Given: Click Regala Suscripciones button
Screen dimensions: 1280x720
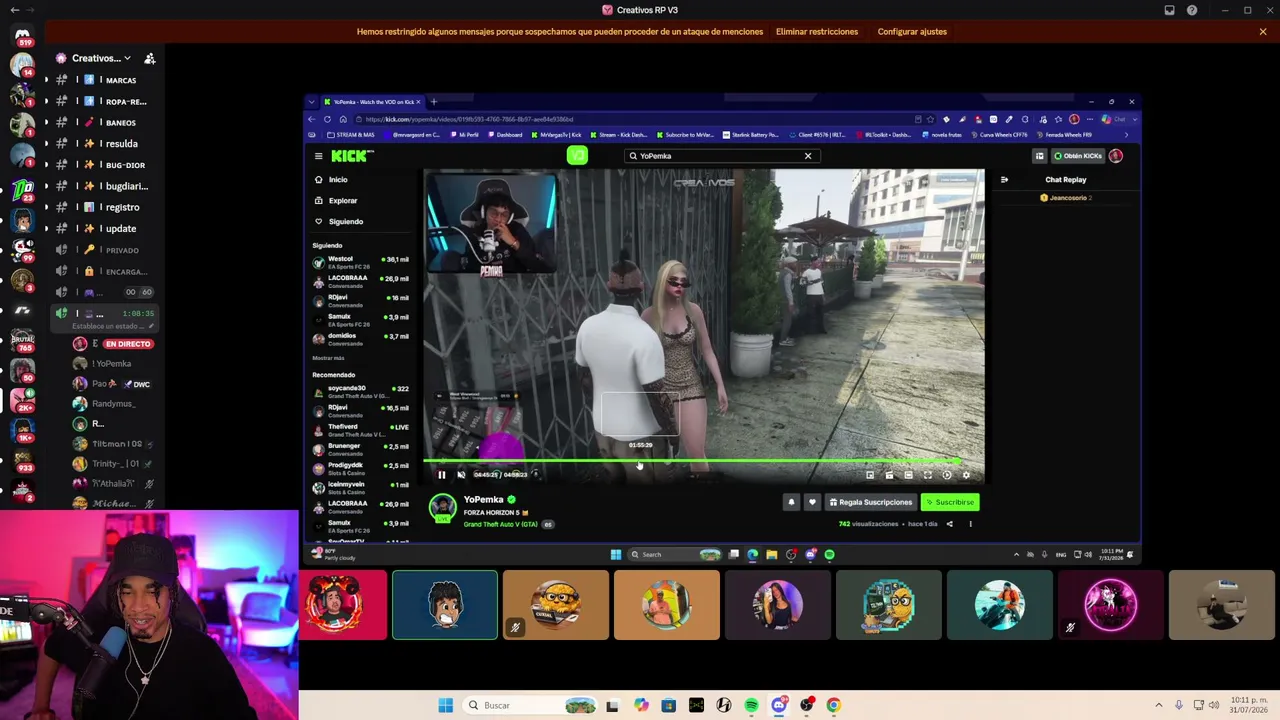Looking at the screenshot, I should pos(871,502).
